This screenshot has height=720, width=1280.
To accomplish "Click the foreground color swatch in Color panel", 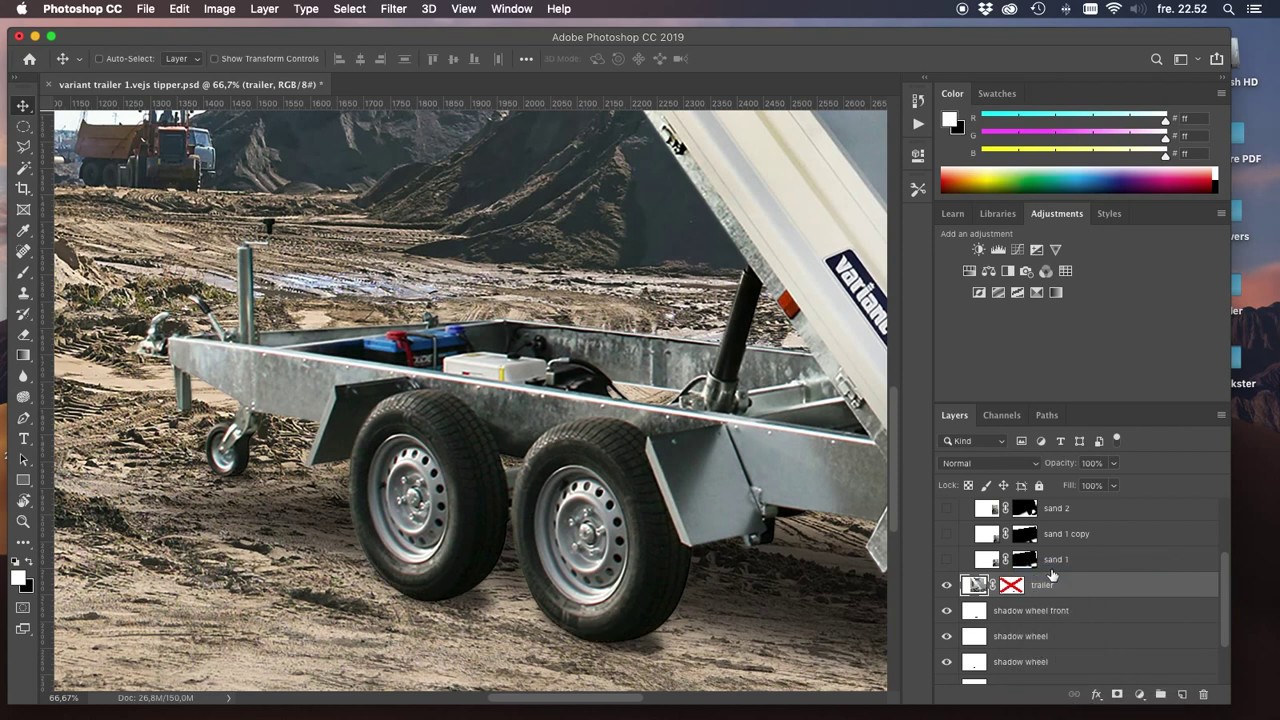I will [x=949, y=120].
